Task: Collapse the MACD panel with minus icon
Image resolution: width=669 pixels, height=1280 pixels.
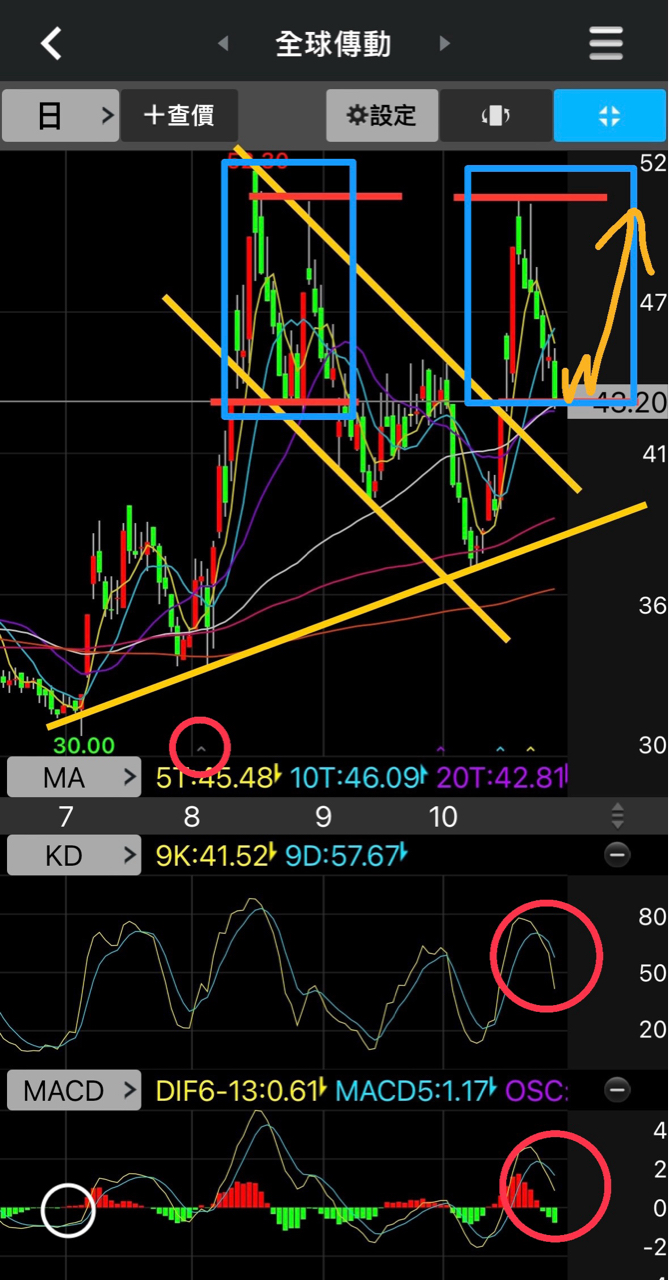Action: pos(617,1090)
